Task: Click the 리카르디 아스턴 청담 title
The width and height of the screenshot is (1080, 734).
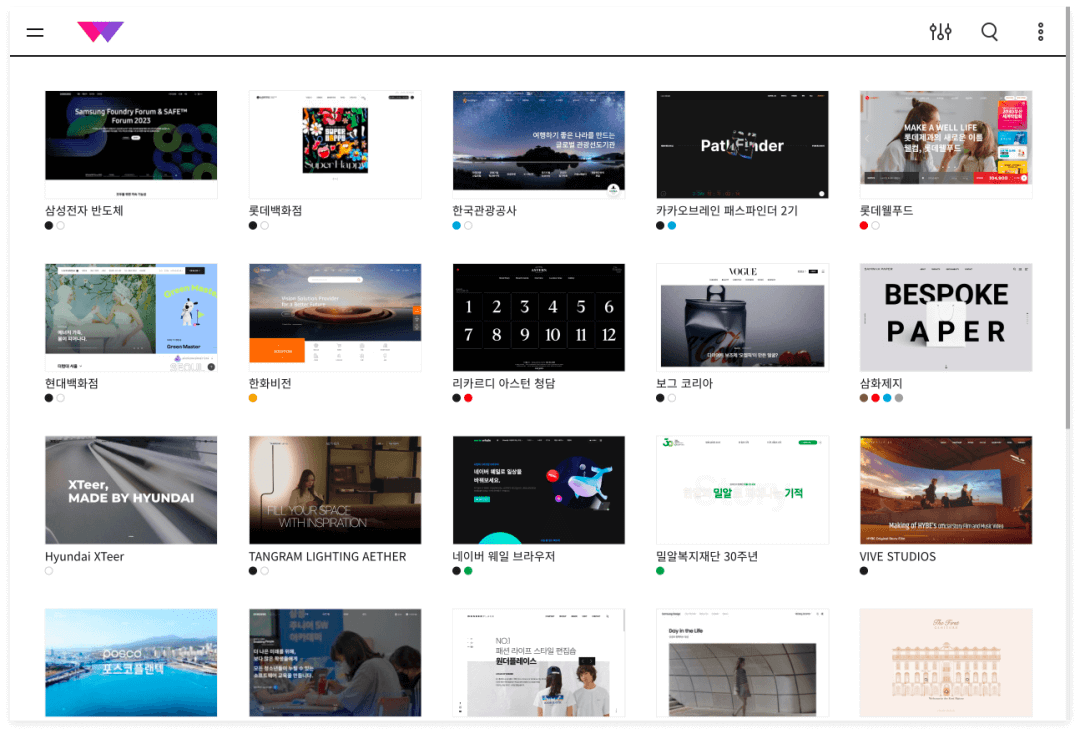Action: tap(503, 384)
